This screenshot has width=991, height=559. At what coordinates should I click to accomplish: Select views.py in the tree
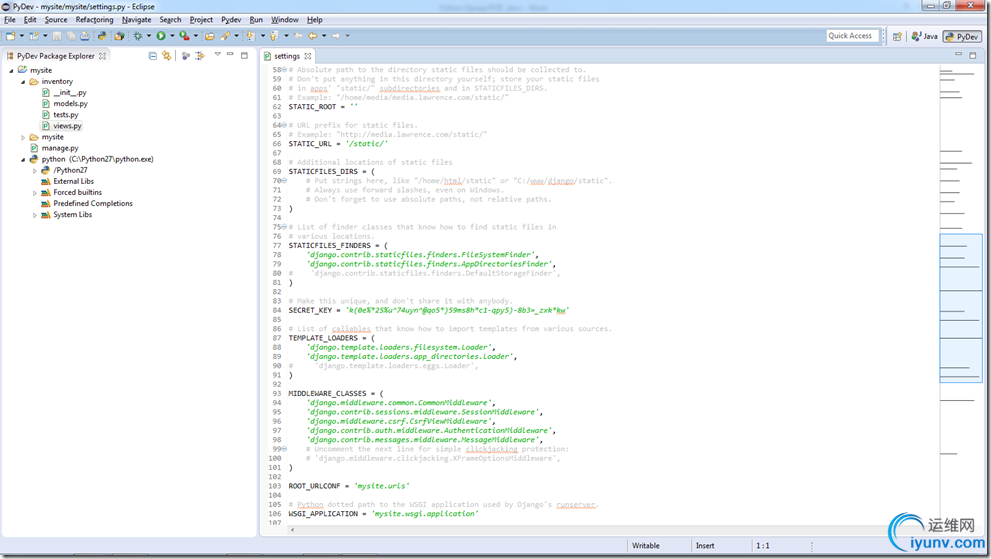click(67, 126)
